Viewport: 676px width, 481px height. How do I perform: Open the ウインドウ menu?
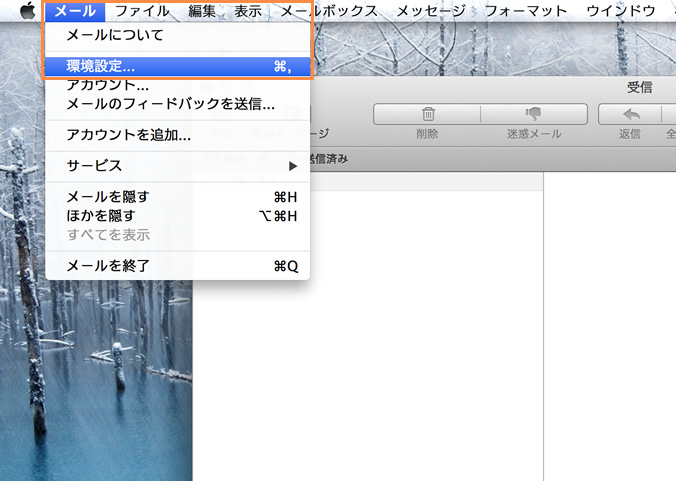coord(620,11)
